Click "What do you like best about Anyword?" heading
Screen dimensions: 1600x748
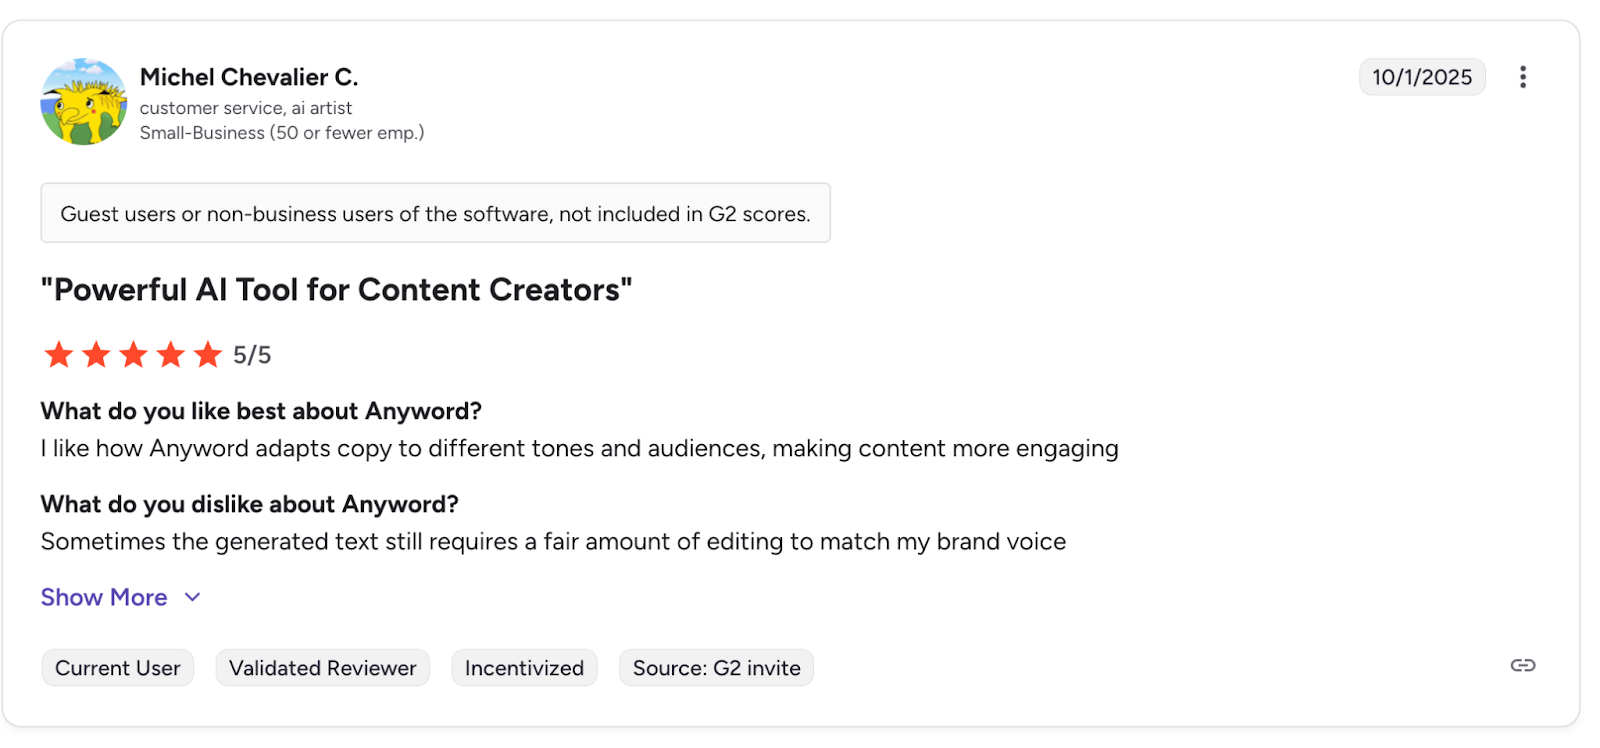point(261,411)
